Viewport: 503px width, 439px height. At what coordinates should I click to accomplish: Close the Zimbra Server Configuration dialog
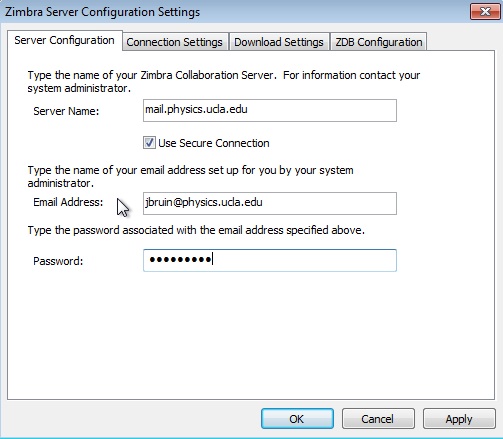pyautogui.click(x=485, y=12)
